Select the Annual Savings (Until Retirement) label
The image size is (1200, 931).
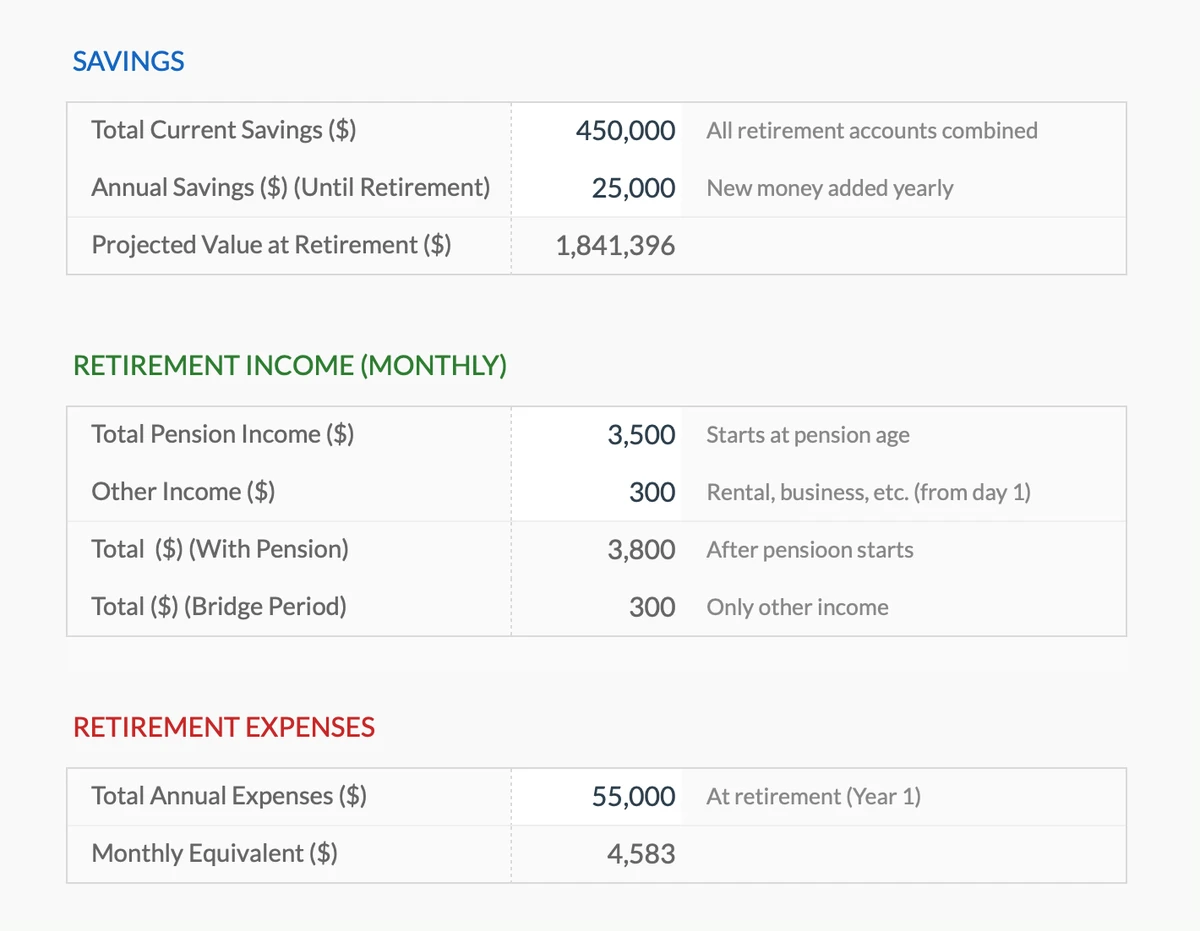click(x=291, y=187)
